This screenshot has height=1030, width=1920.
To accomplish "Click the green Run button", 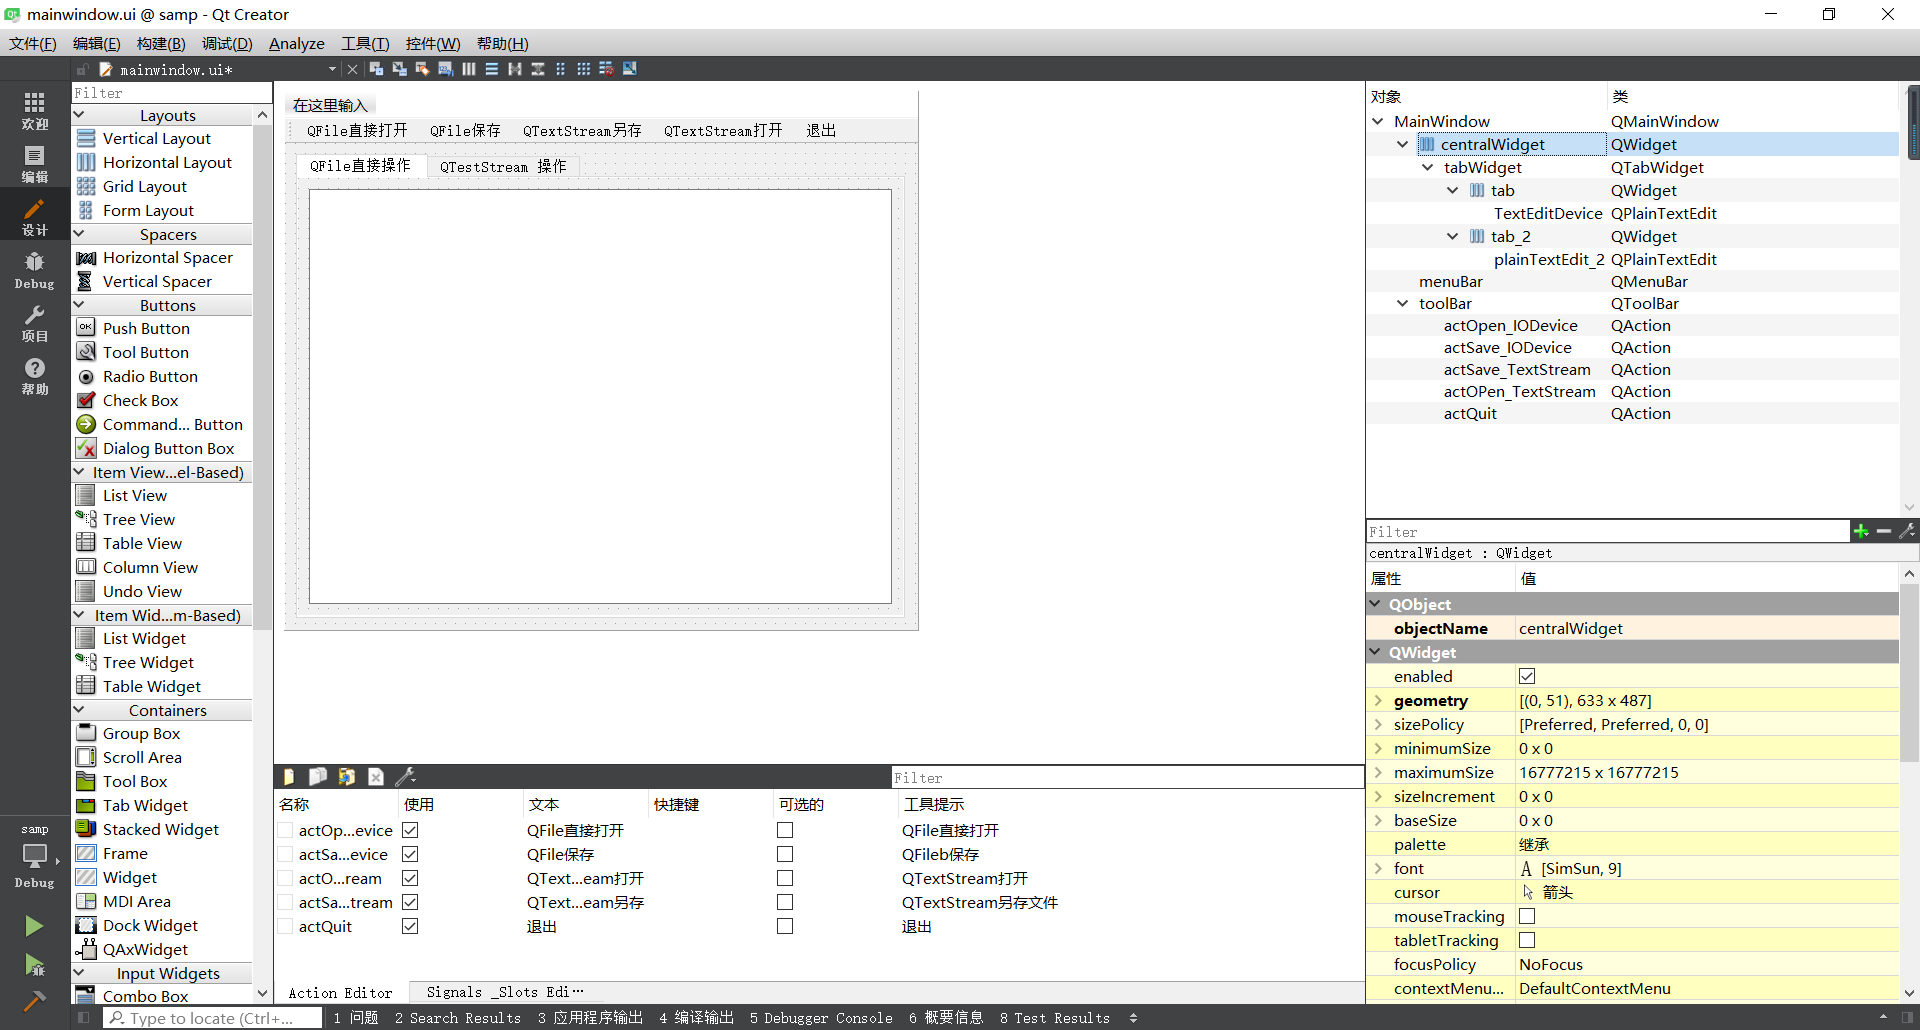I will tap(34, 926).
